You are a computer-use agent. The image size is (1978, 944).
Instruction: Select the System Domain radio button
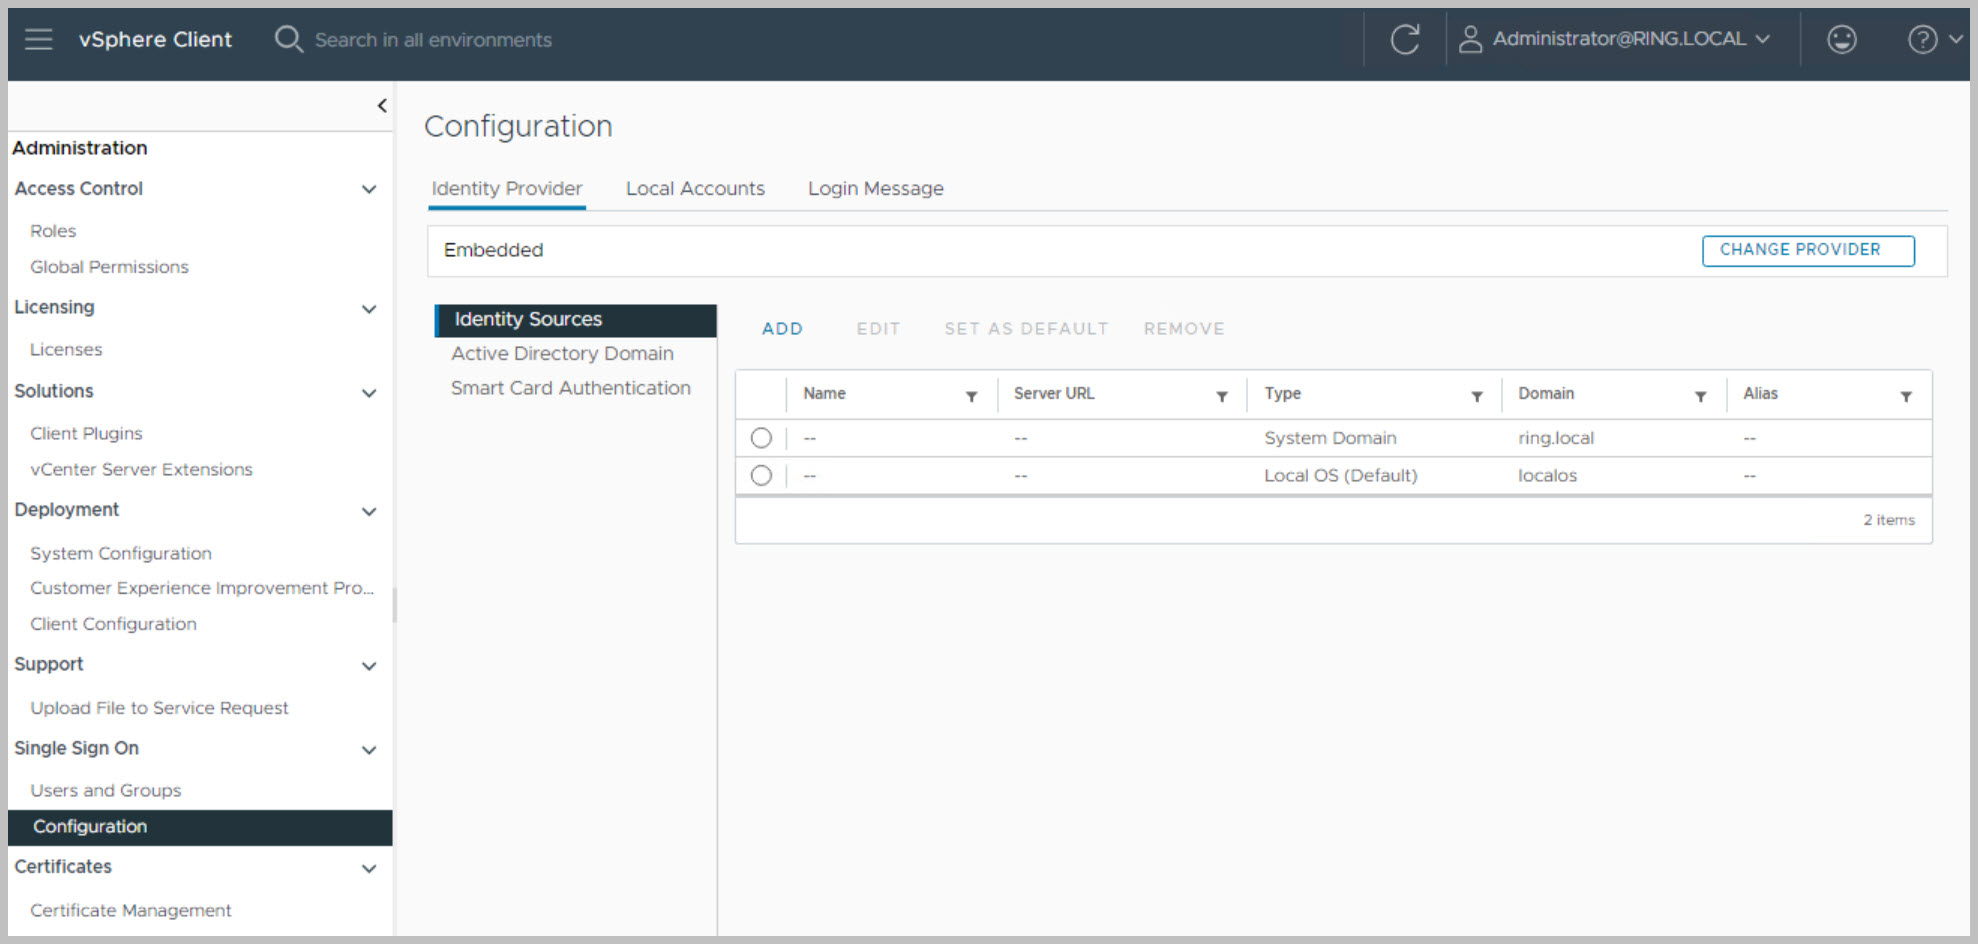761,438
